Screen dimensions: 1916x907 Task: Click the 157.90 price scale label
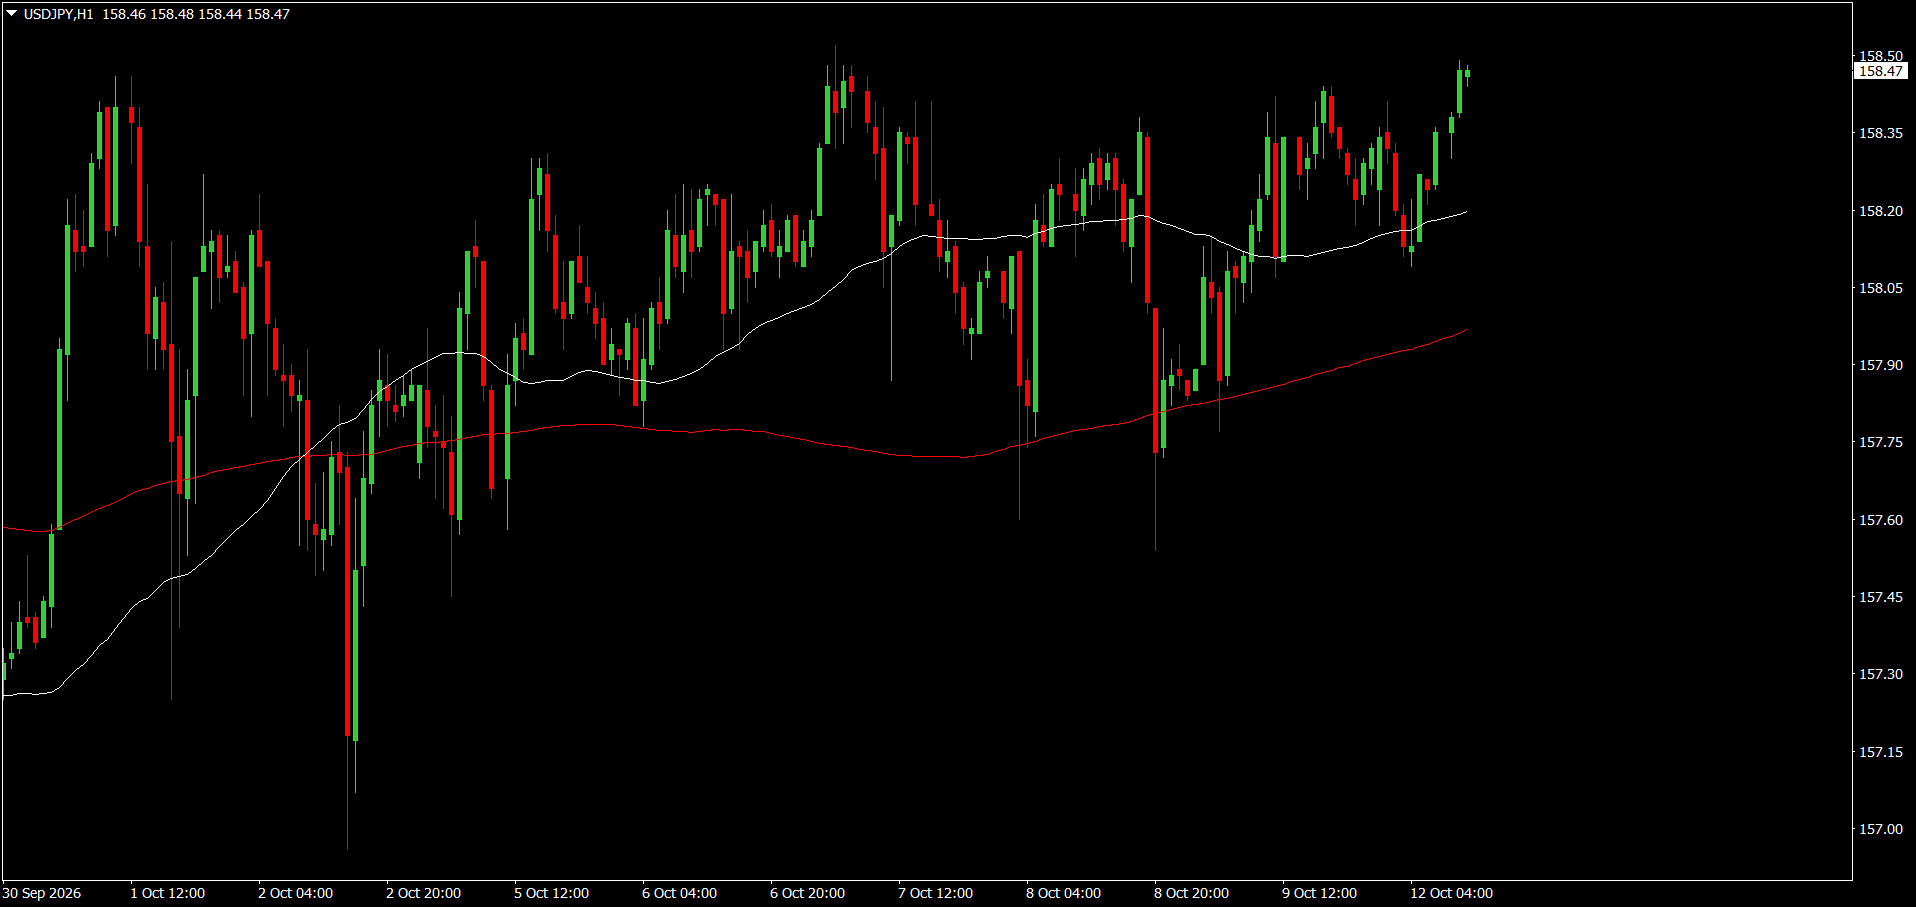[1881, 365]
